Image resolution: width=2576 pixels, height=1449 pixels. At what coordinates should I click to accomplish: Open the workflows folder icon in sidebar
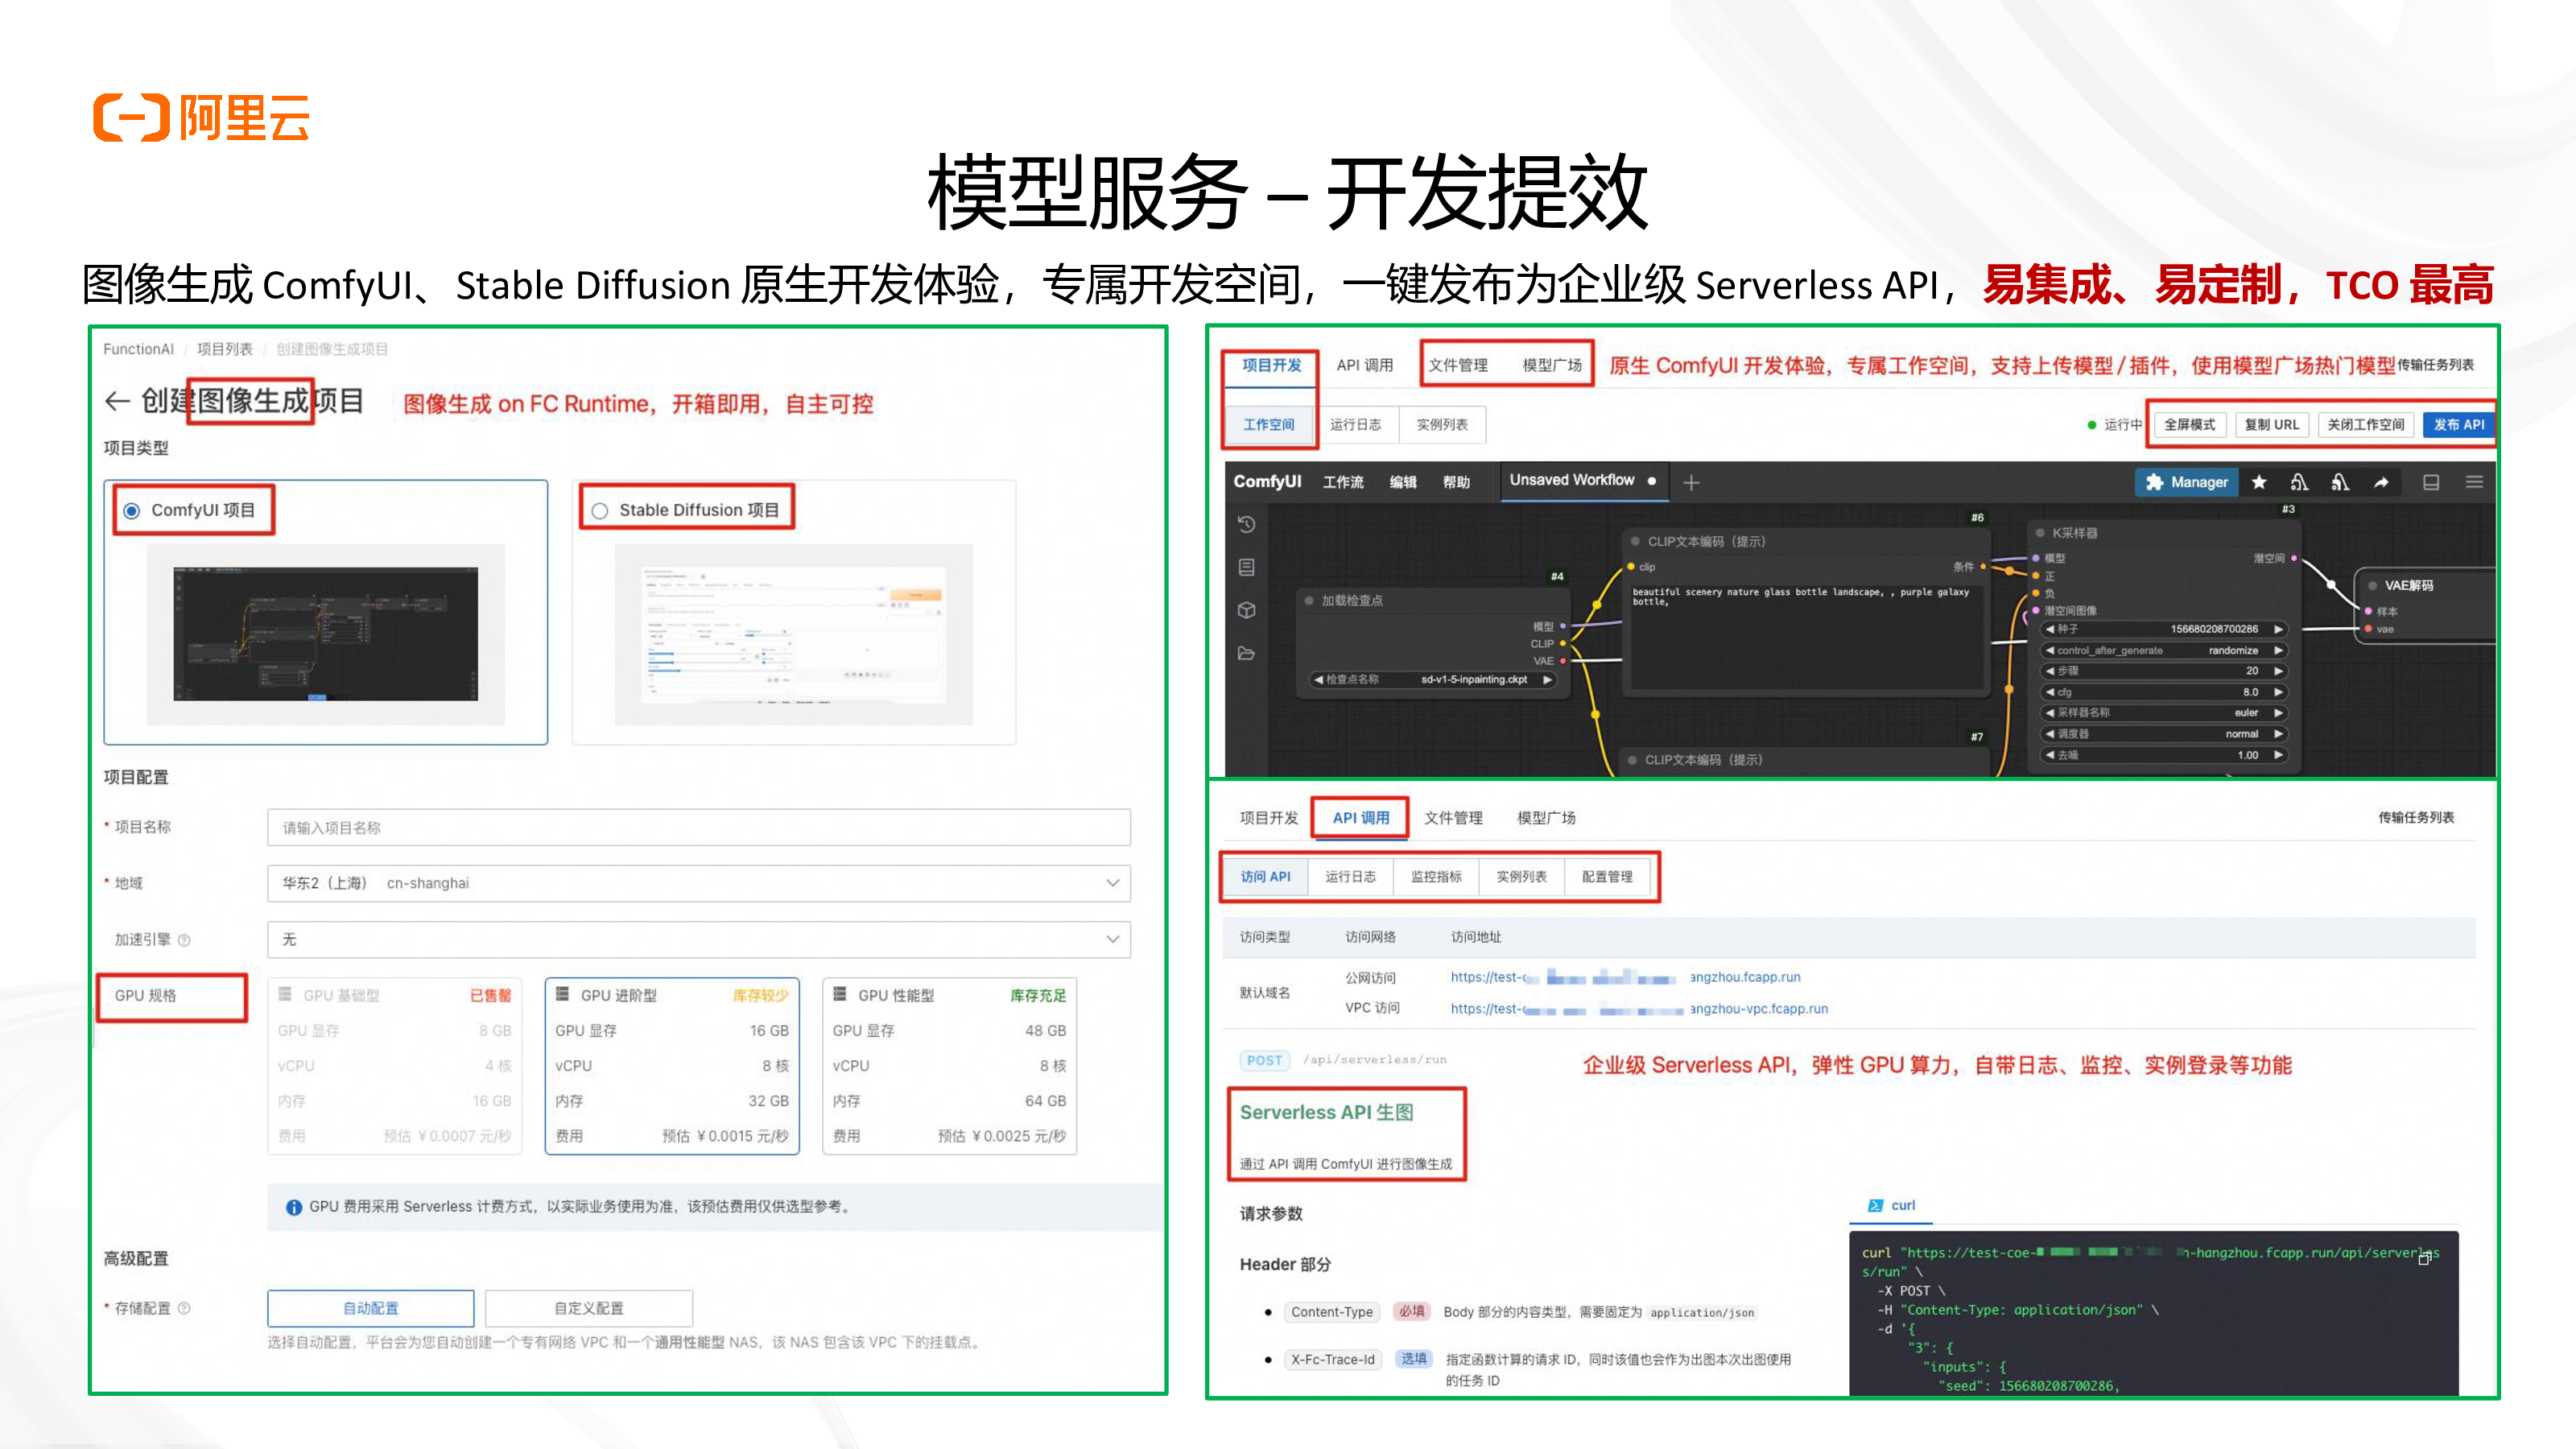1246,653
